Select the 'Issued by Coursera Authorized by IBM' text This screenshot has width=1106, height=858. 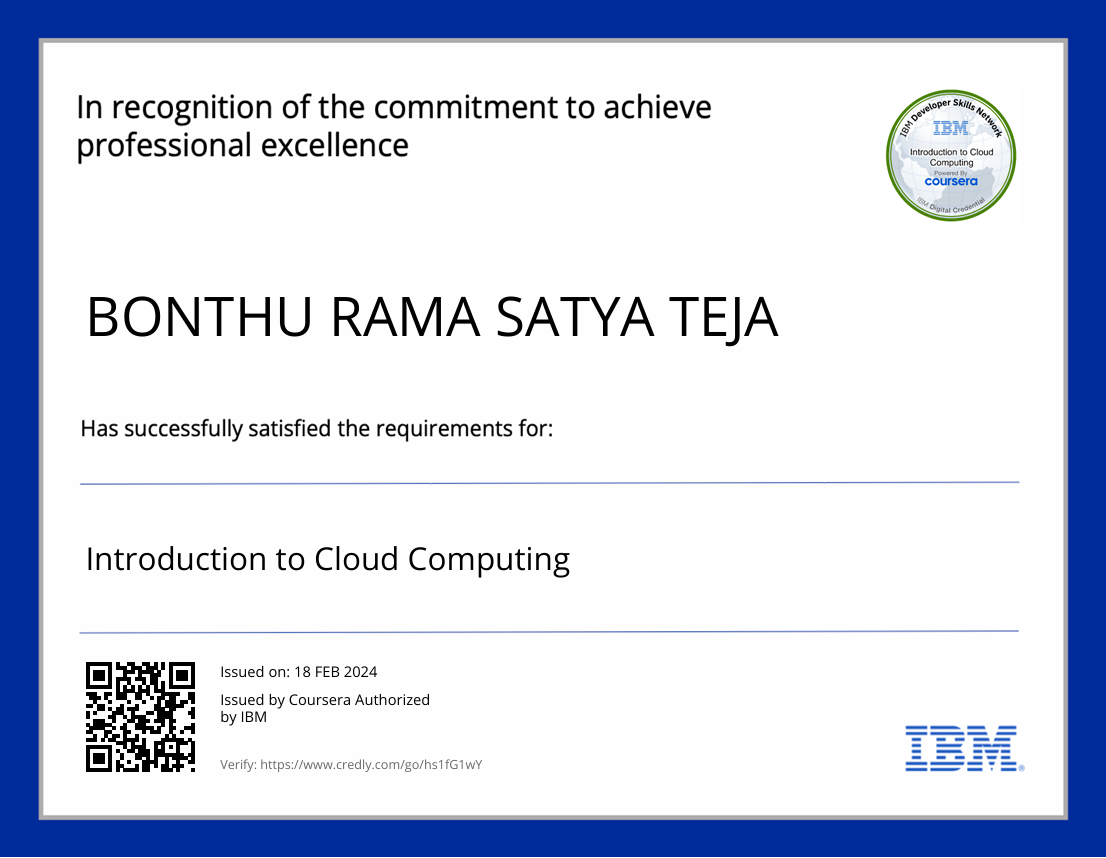[x=325, y=708]
